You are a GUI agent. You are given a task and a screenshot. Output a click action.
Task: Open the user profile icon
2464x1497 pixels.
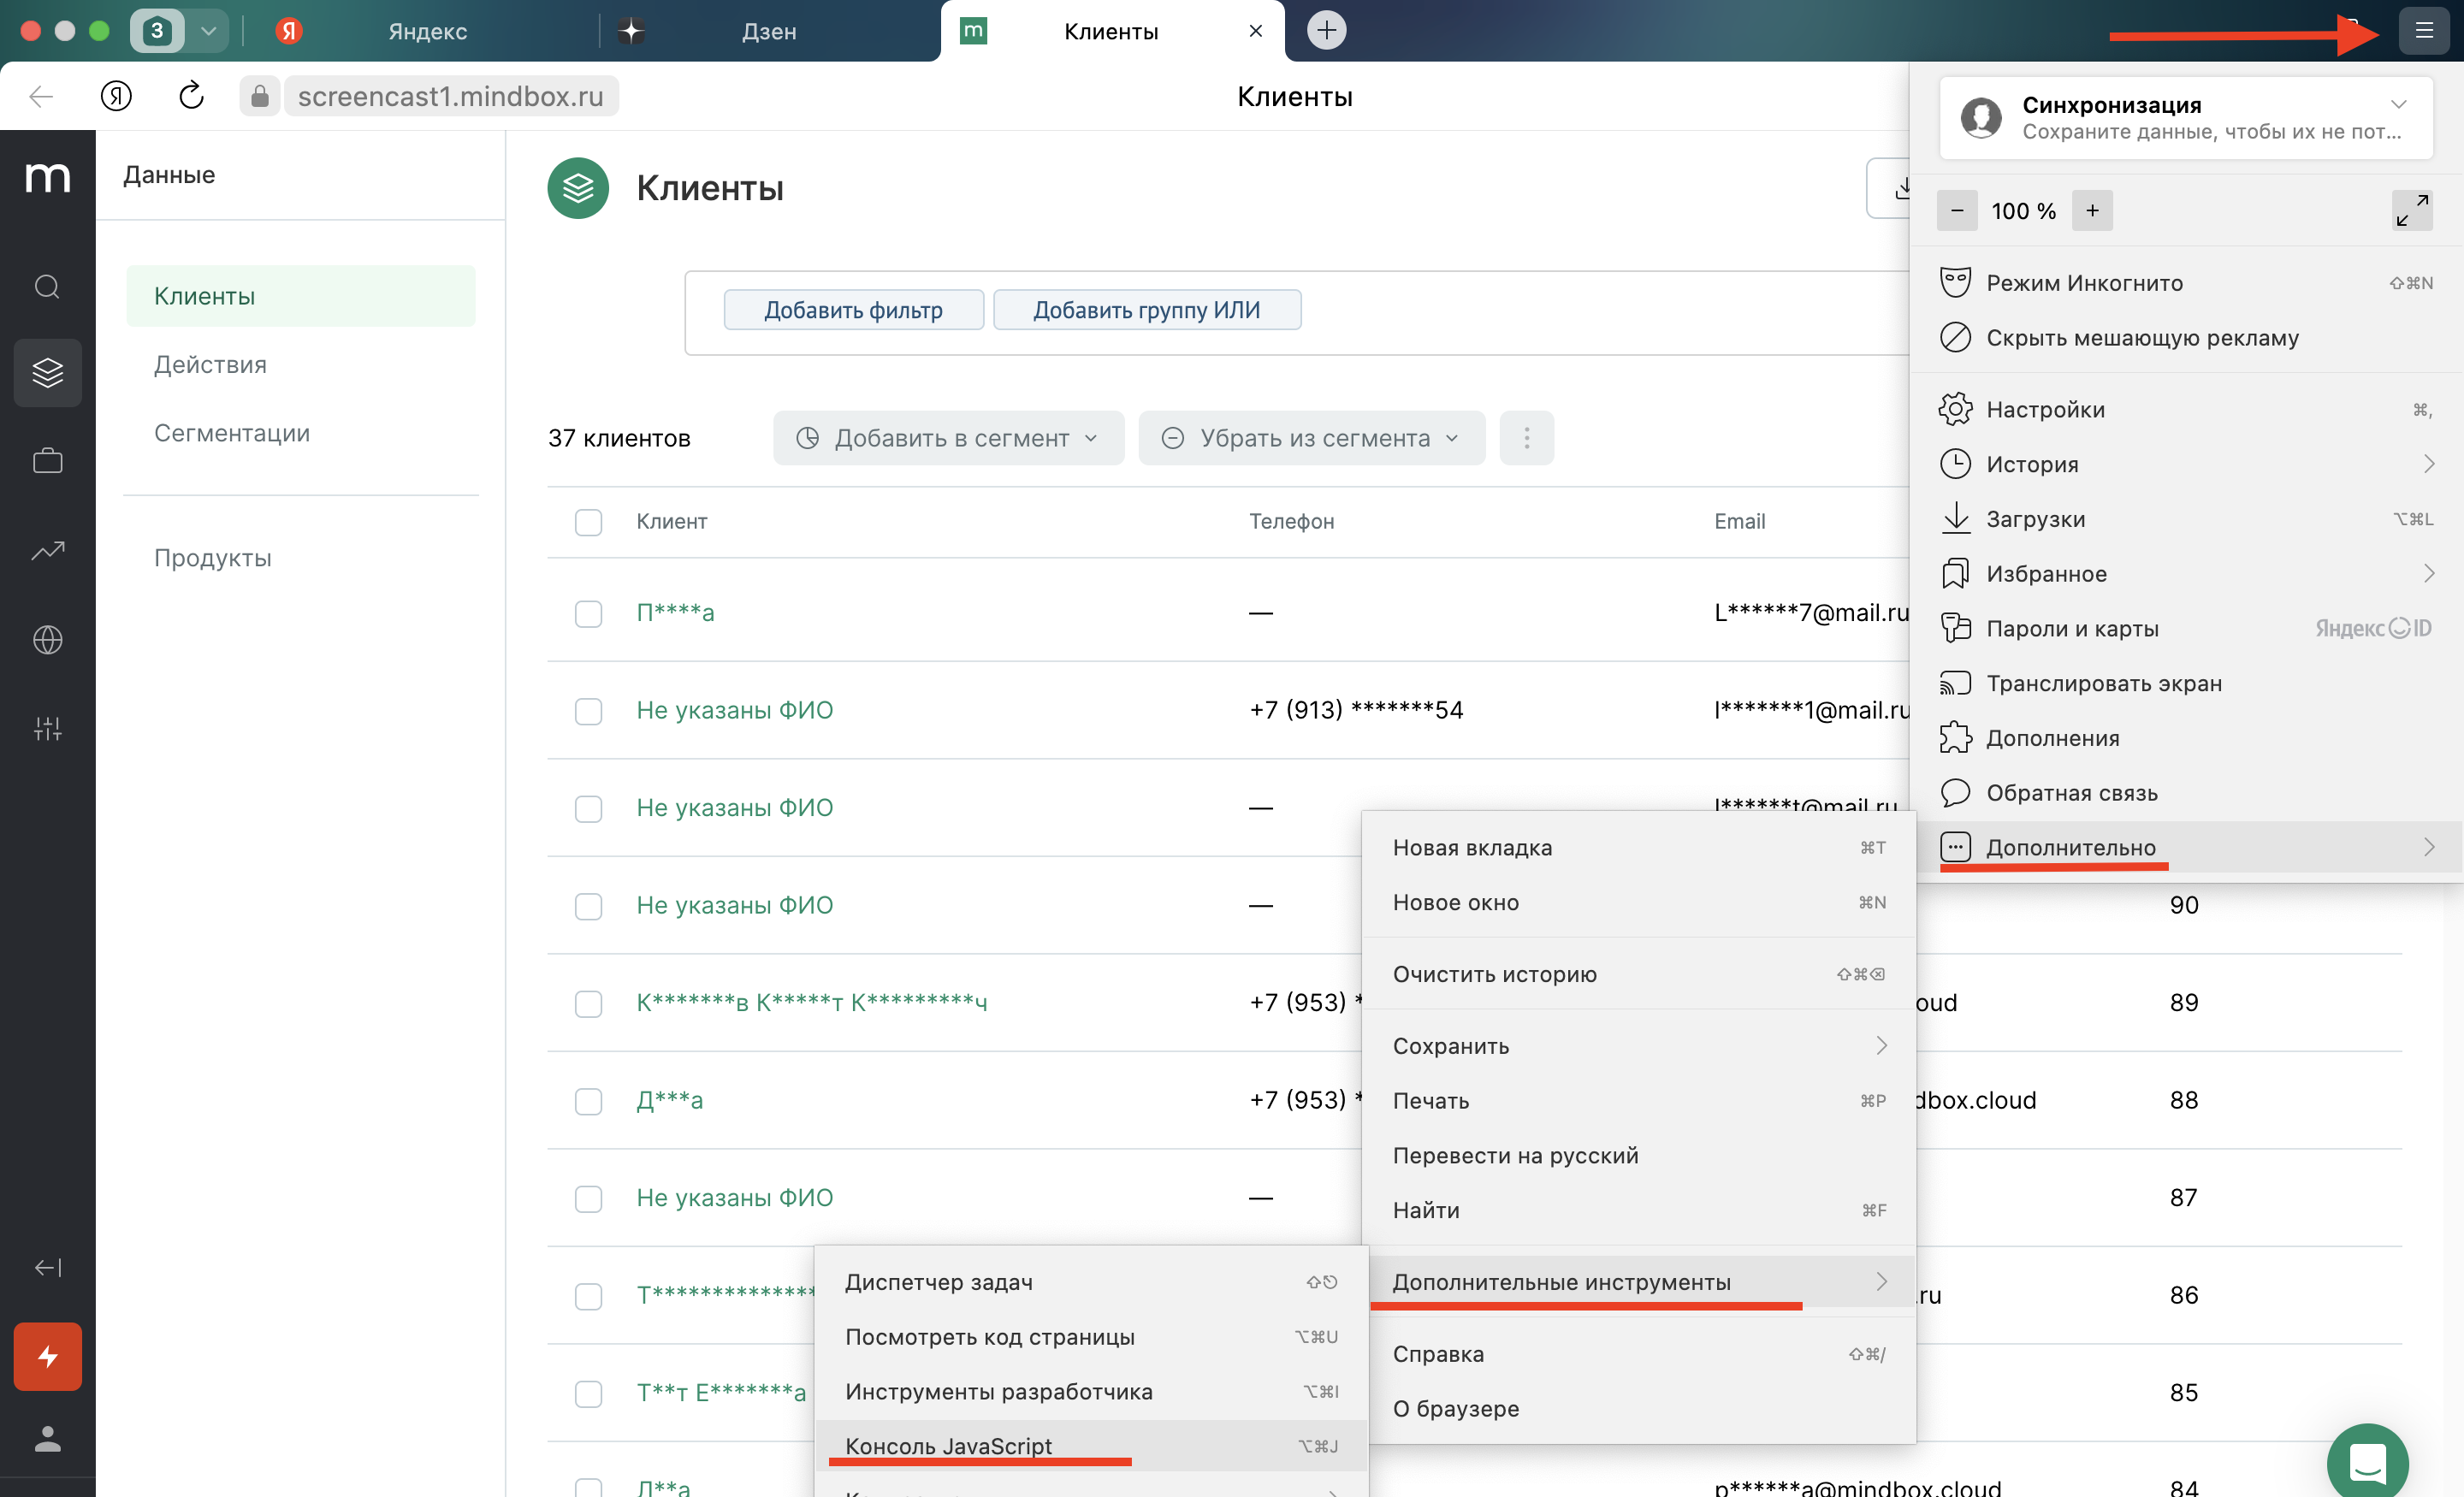47,1438
